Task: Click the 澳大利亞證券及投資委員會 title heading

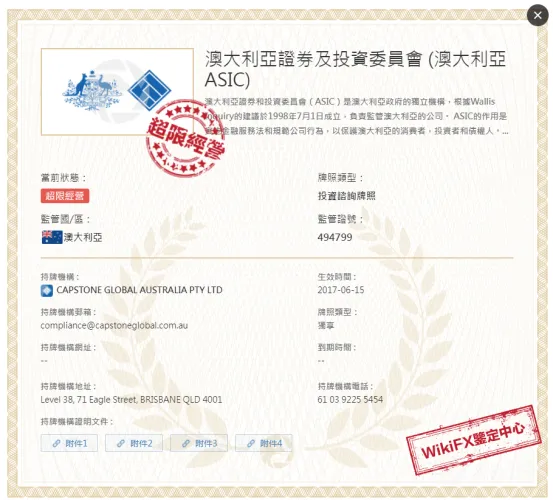Action: 355,69
